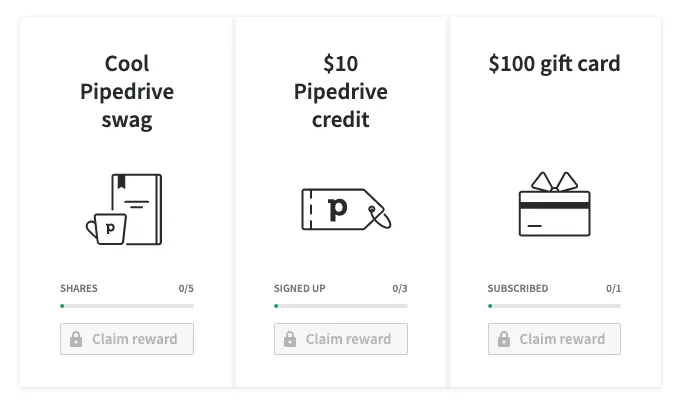This screenshot has width=684, height=406.
Task: Click the SUBSCRIBED label
Action: pos(518,288)
